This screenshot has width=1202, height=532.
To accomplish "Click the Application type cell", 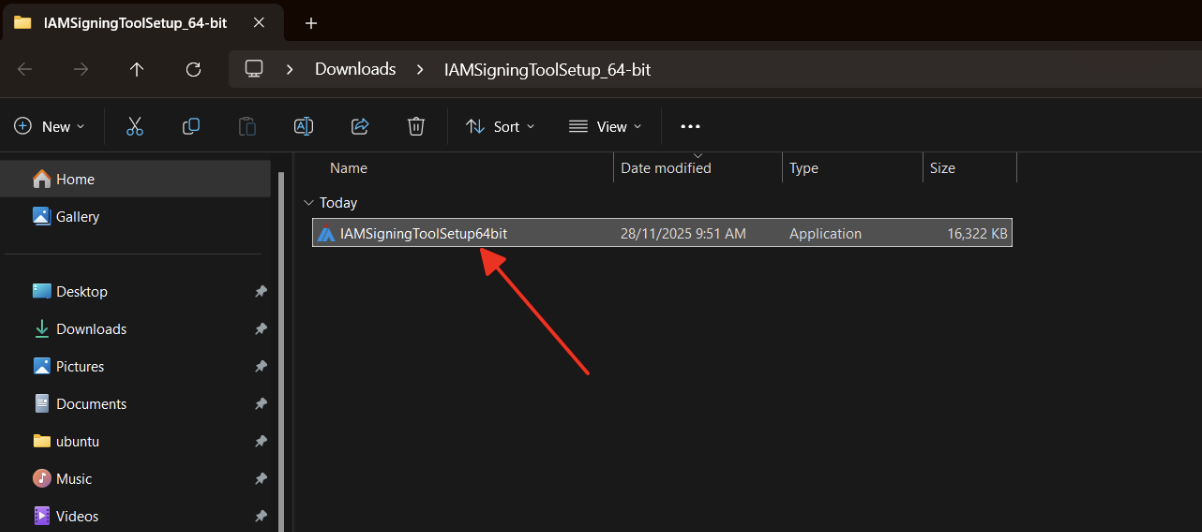I will coord(825,234).
